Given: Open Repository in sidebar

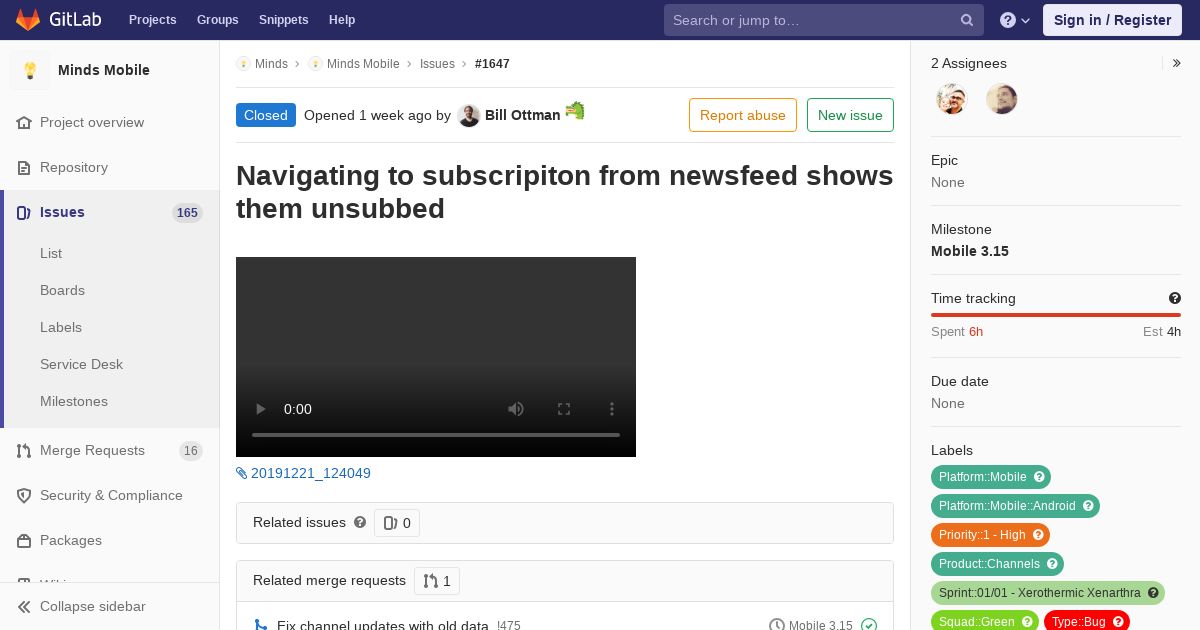Looking at the screenshot, I should pyautogui.click(x=74, y=167).
